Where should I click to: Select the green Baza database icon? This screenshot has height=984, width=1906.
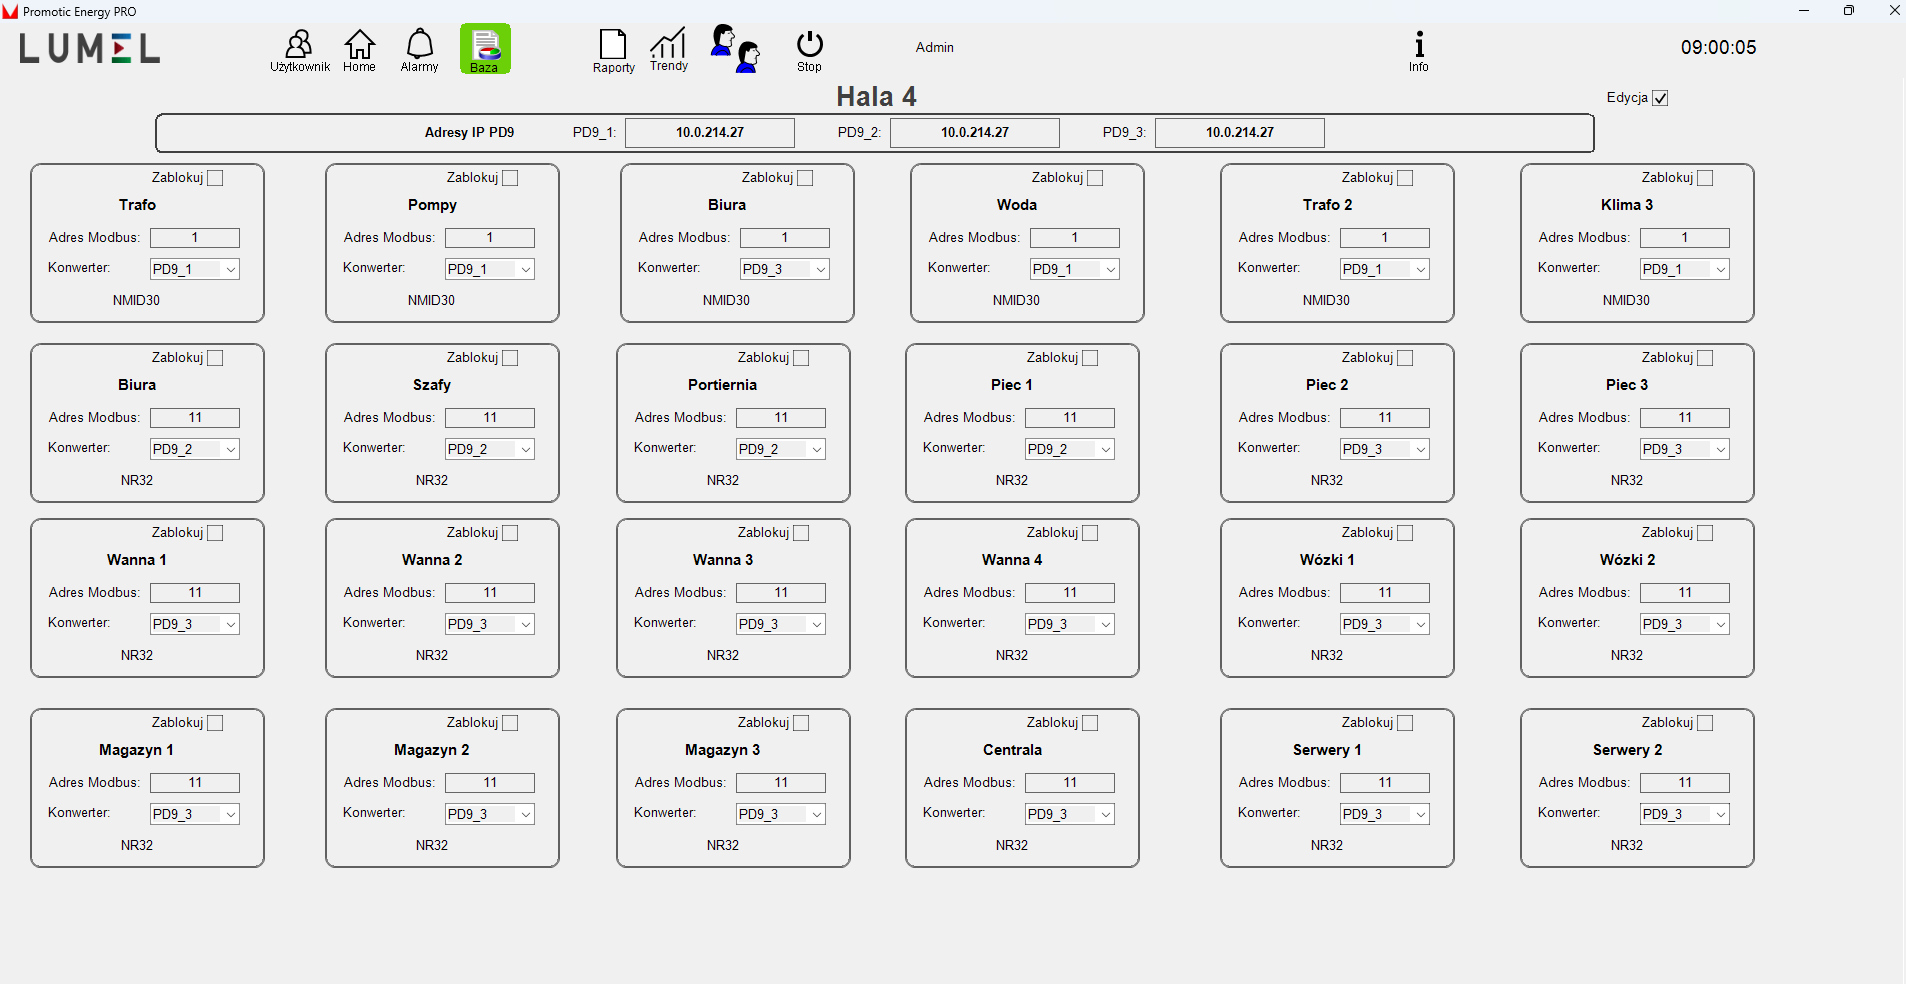[x=485, y=49]
